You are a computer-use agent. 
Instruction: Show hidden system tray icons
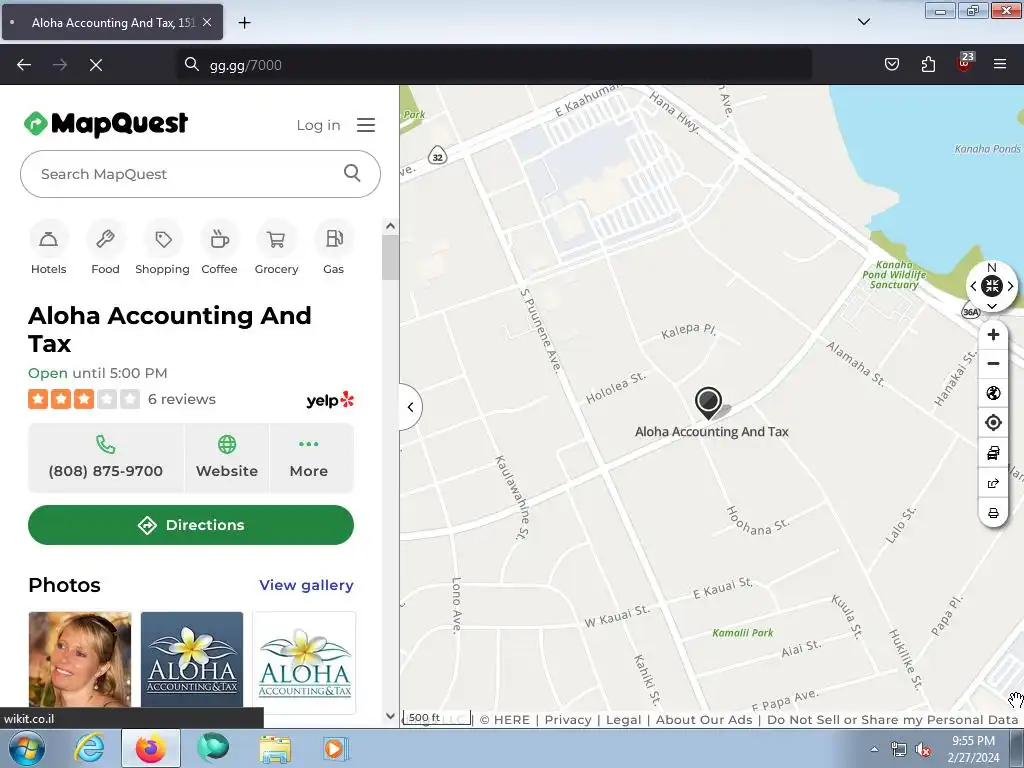[x=874, y=749]
